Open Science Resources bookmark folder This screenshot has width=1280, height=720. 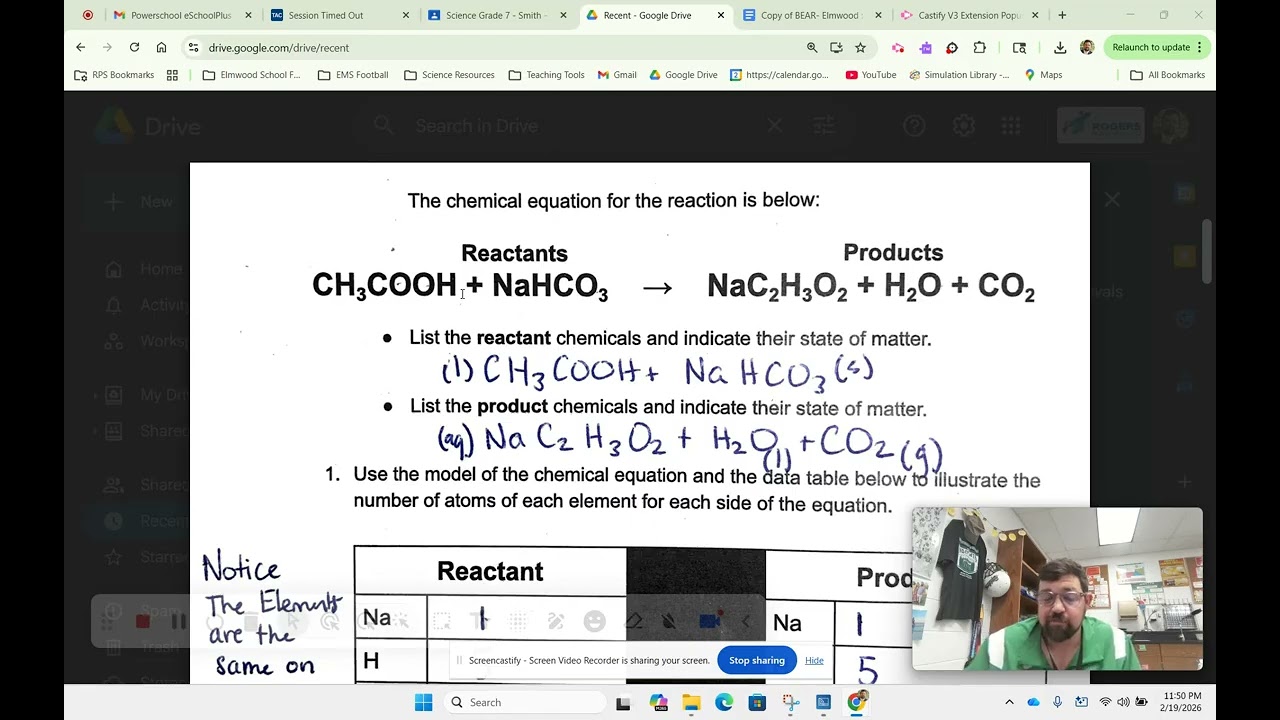(449, 75)
